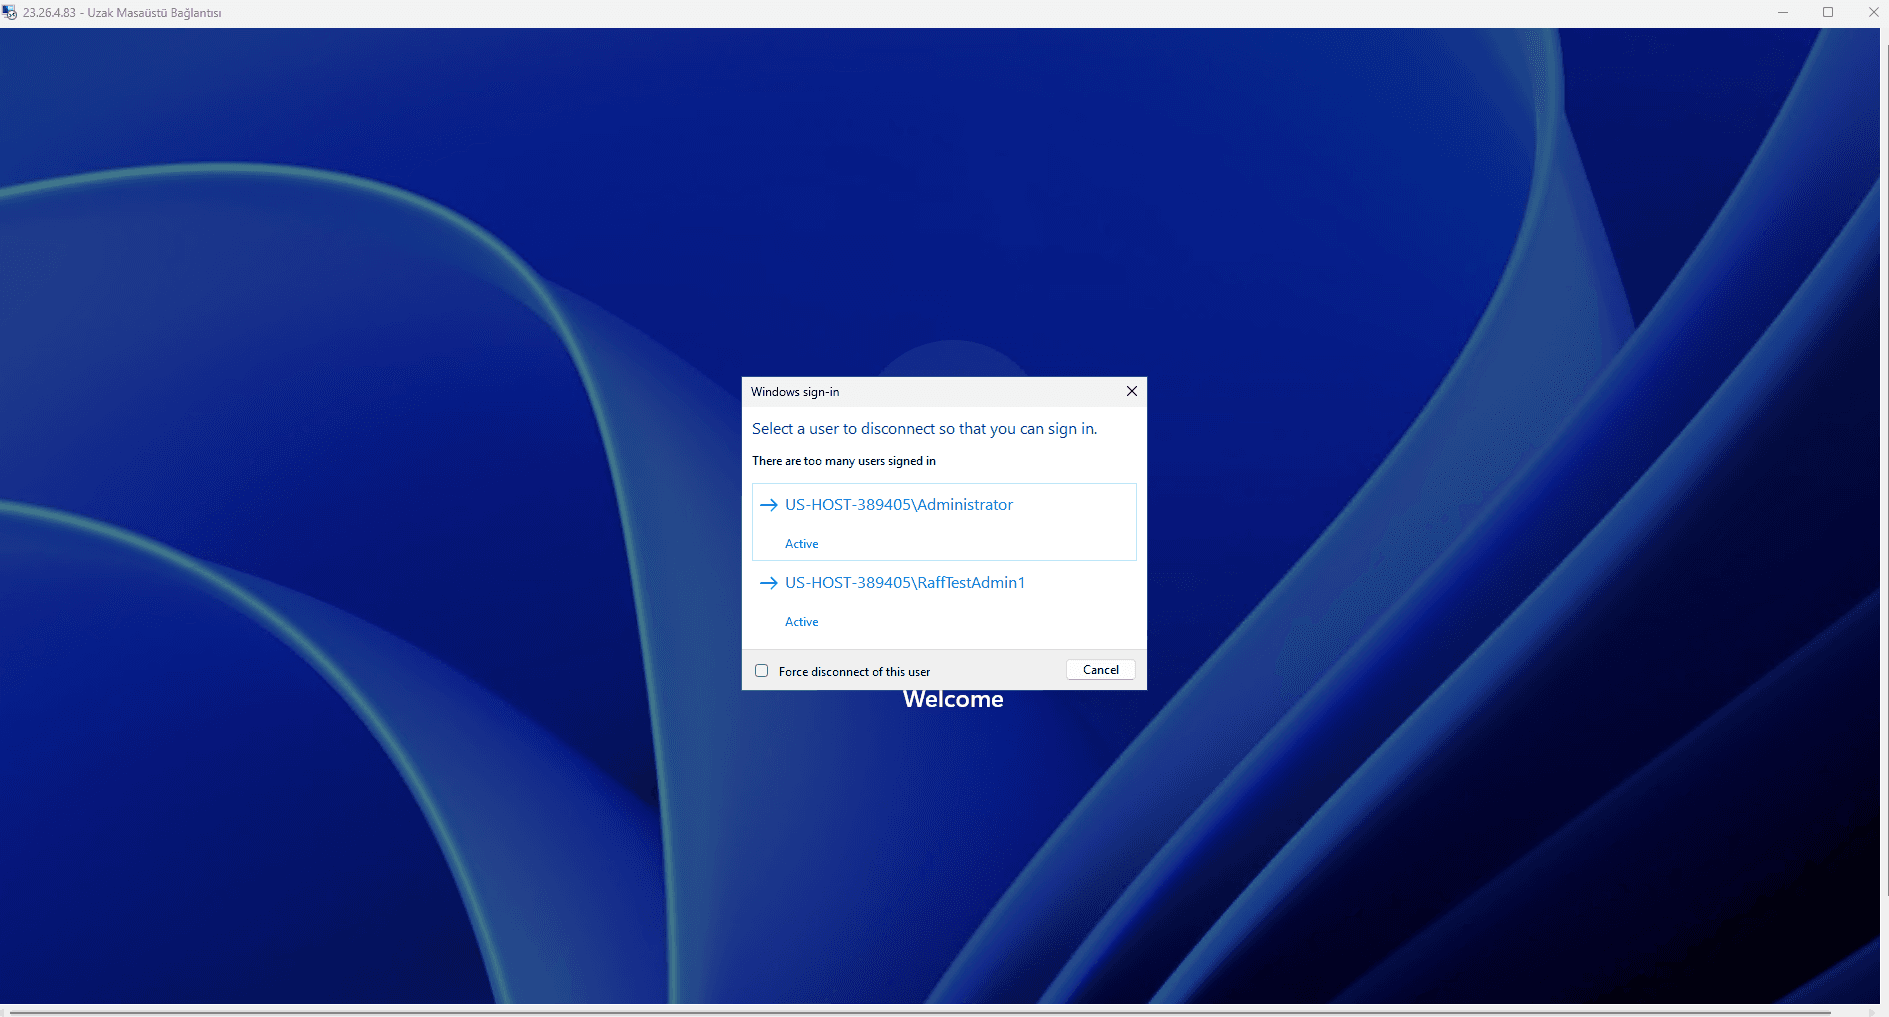Click the Welcome text on sign-in screen

click(x=953, y=700)
